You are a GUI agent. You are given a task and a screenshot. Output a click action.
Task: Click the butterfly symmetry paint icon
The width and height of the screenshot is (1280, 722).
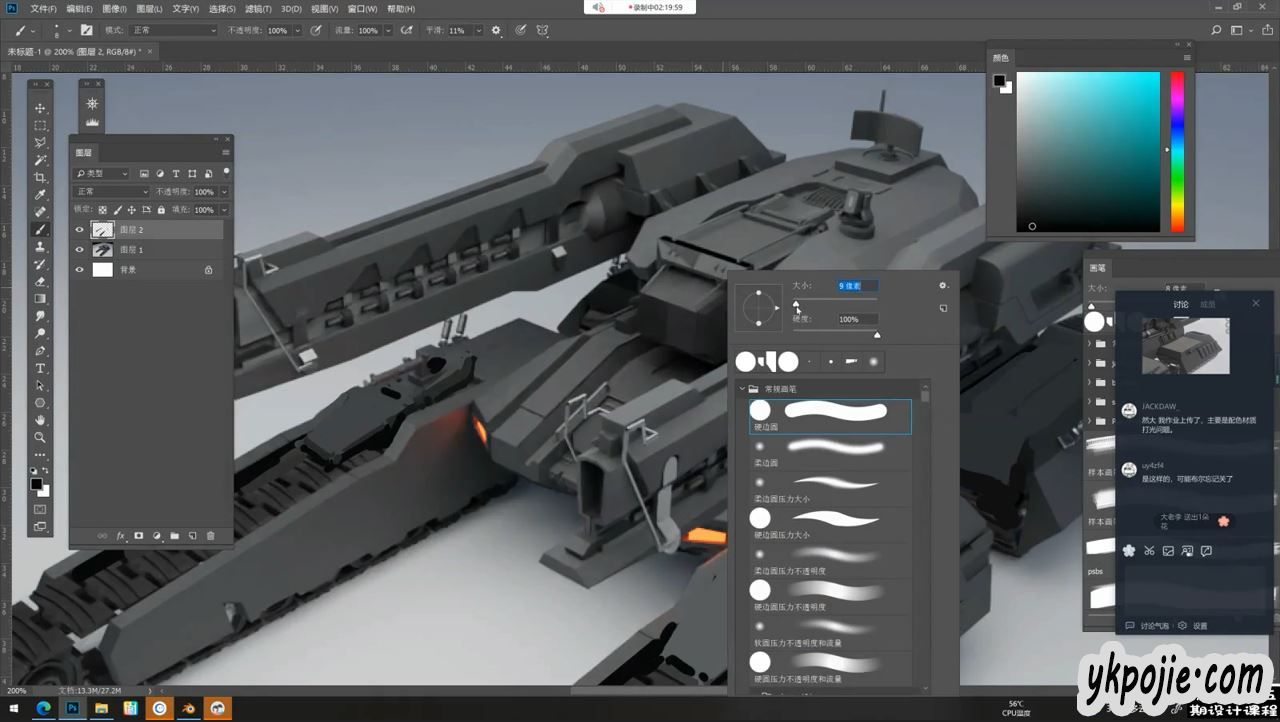pyautogui.click(x=542, y=31)
